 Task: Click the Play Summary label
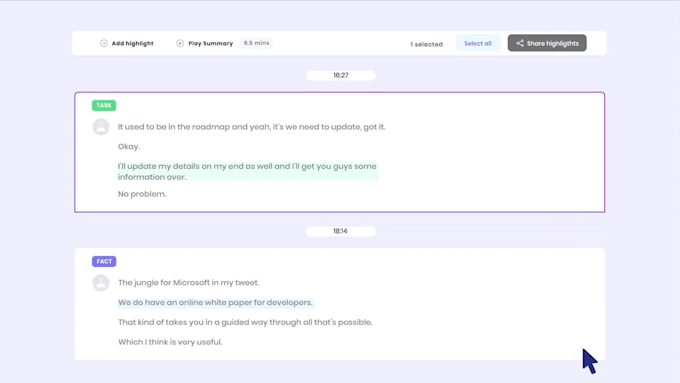[211, 43]
